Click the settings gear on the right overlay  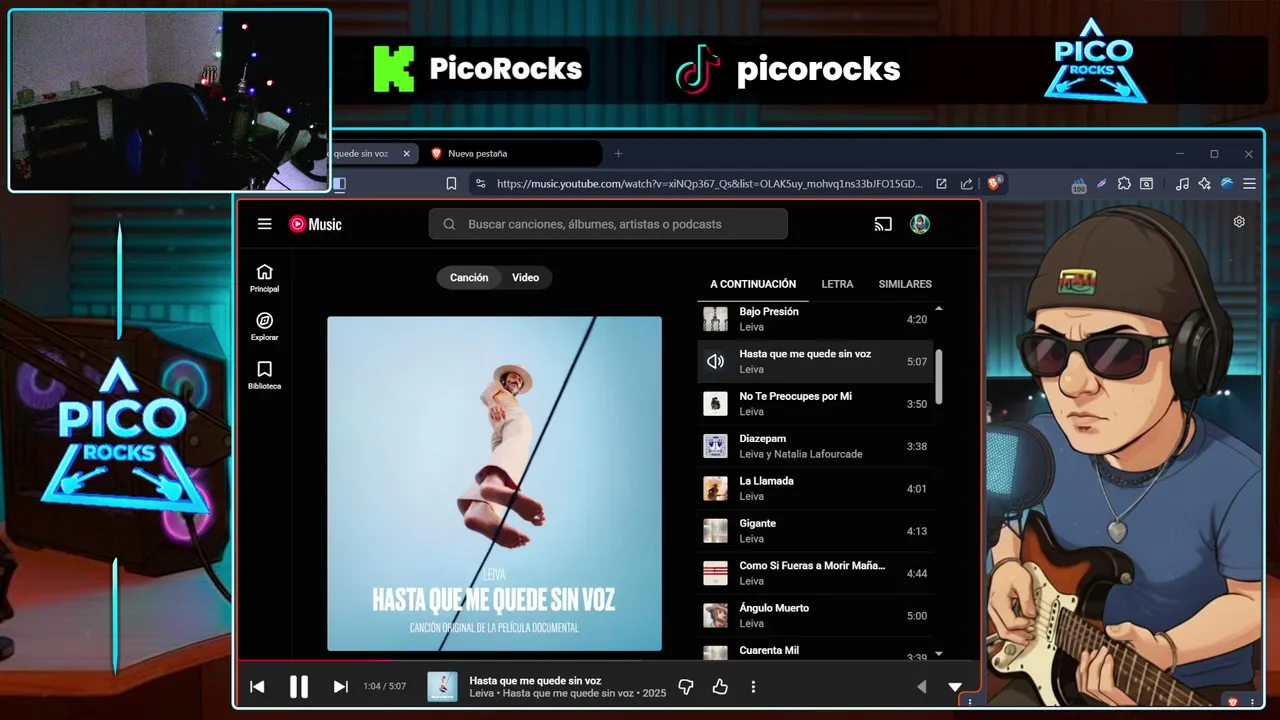tap(1239, 222)
